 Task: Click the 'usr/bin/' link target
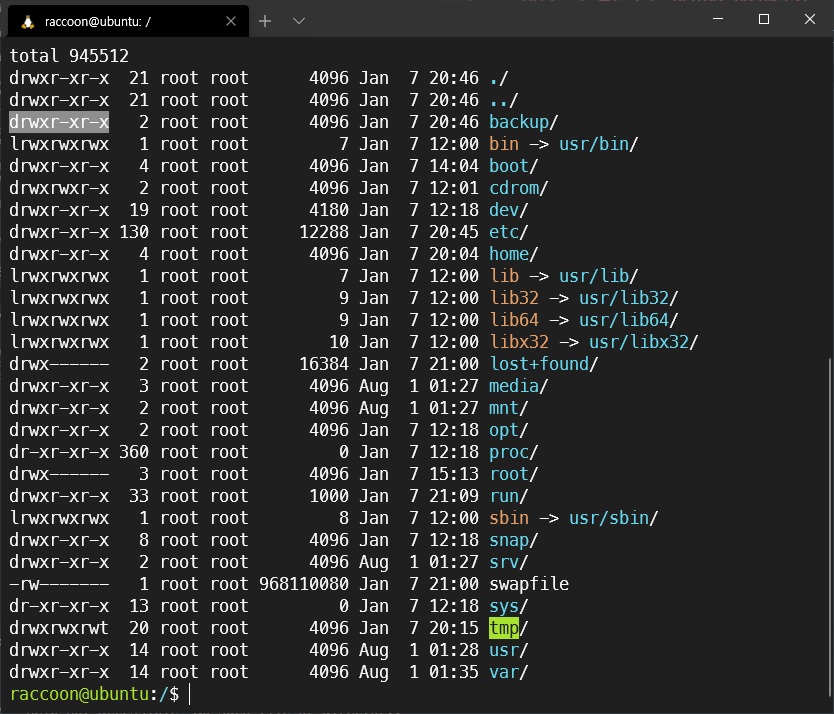598,144
